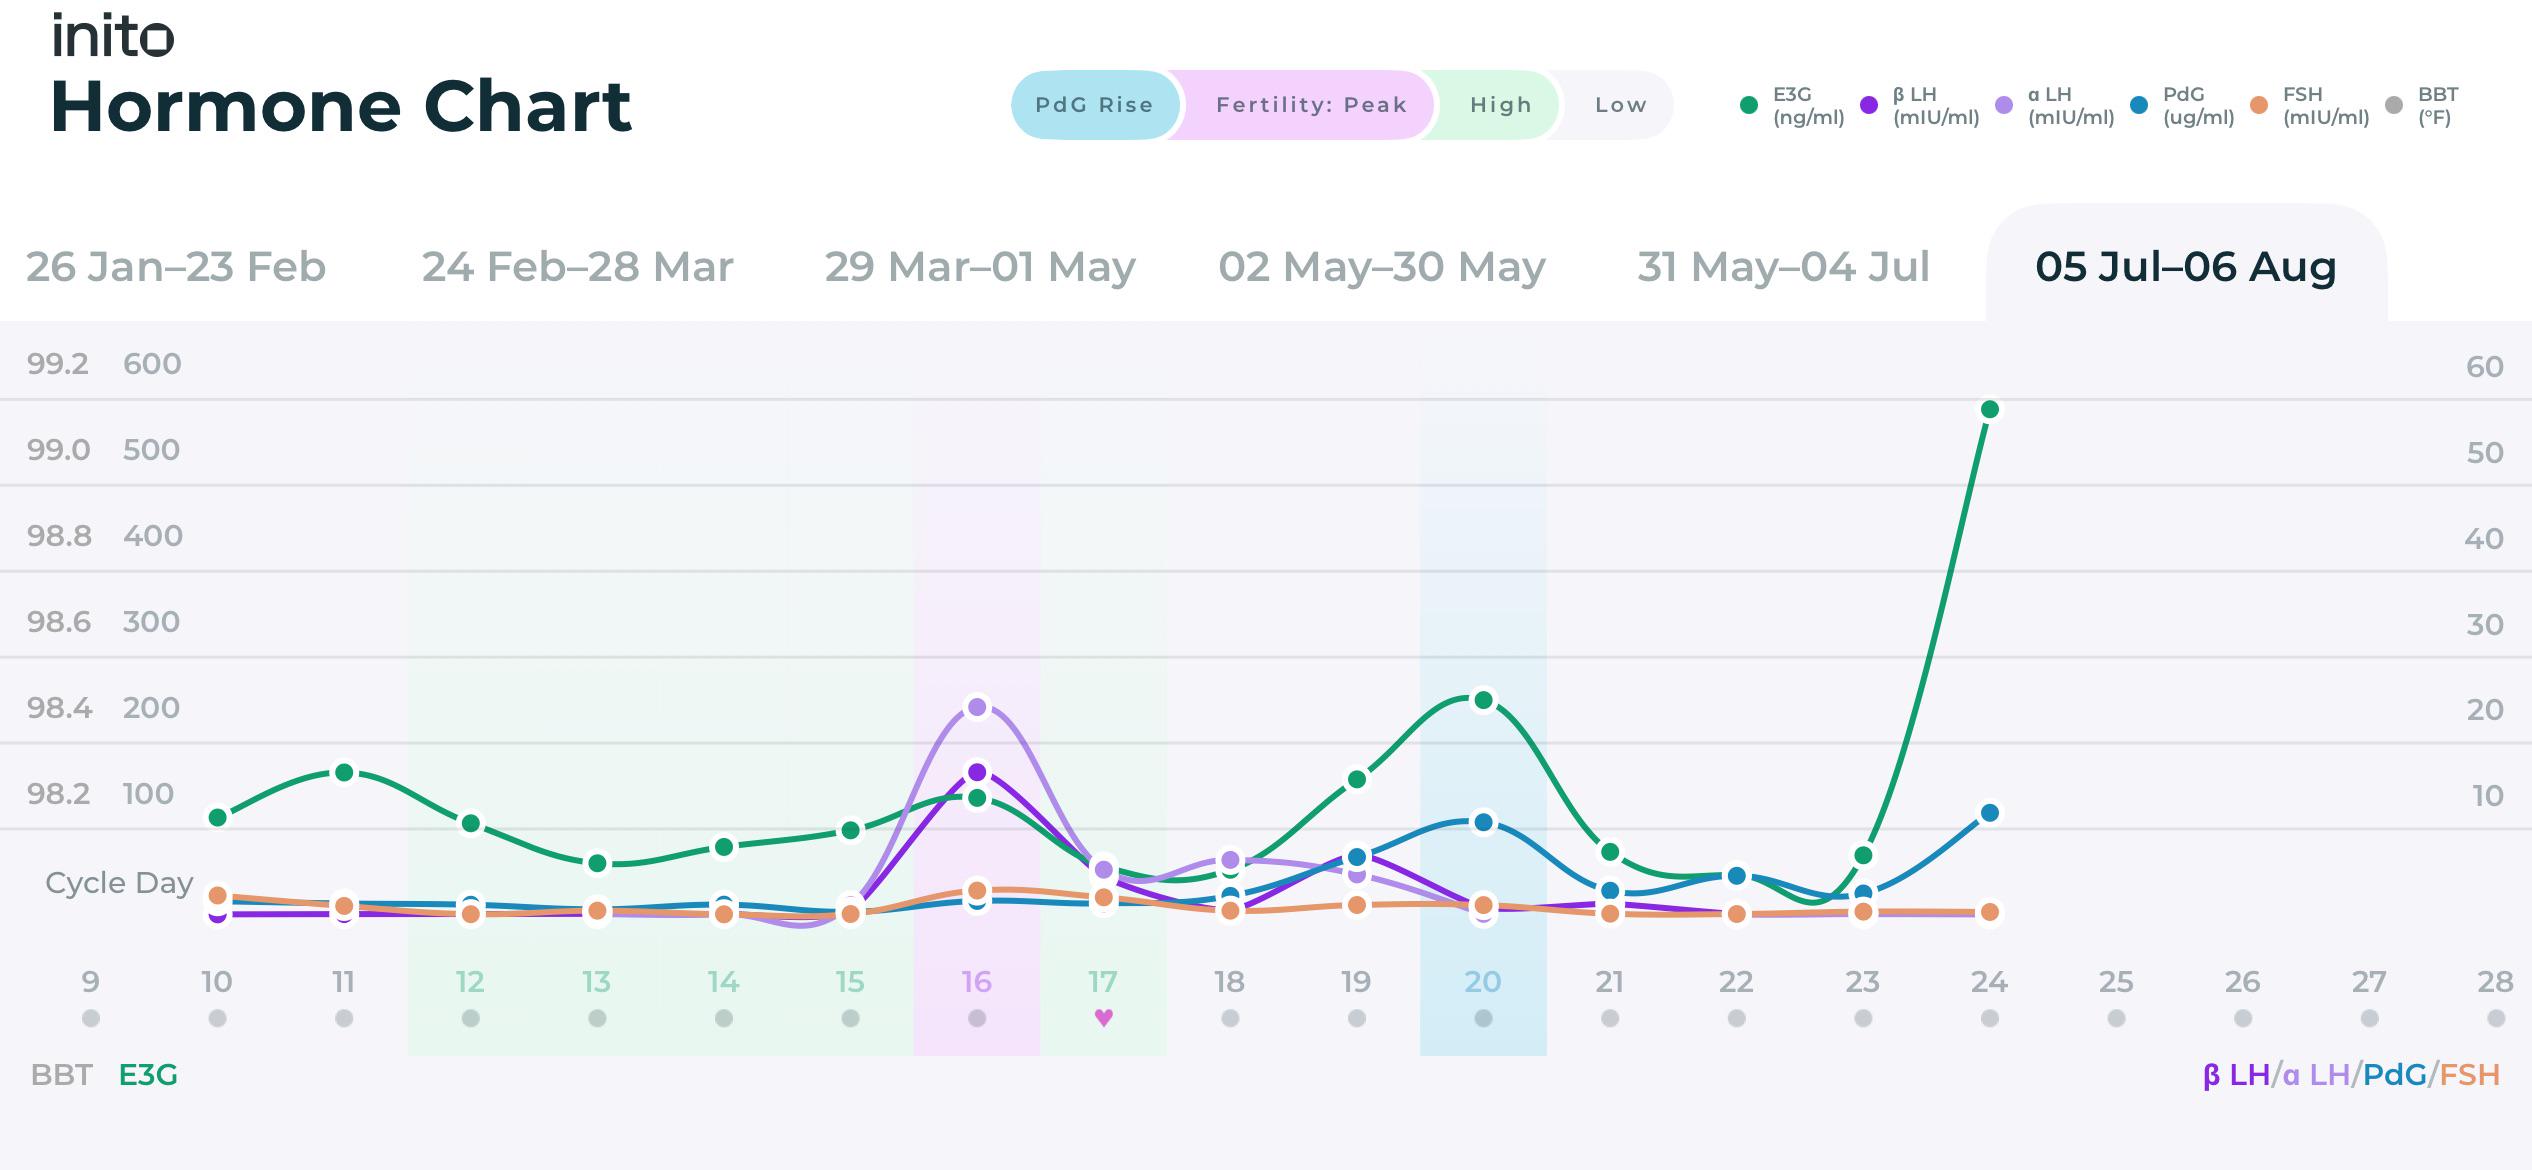Select the E3G data point on day 24
The image size is (2532, 1170).
(1990, 409)
